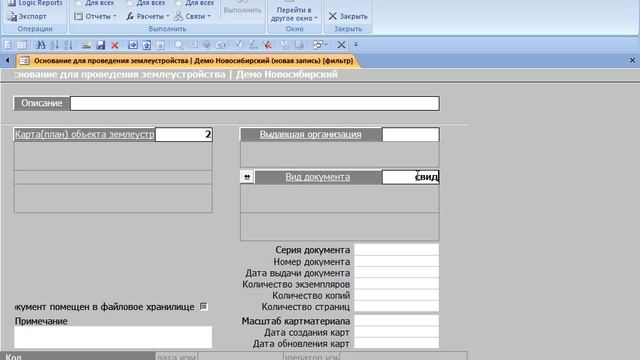The width and height of the screenshot is (640, 360).
Task: Close the document tab with X
Action: point(632,60)
